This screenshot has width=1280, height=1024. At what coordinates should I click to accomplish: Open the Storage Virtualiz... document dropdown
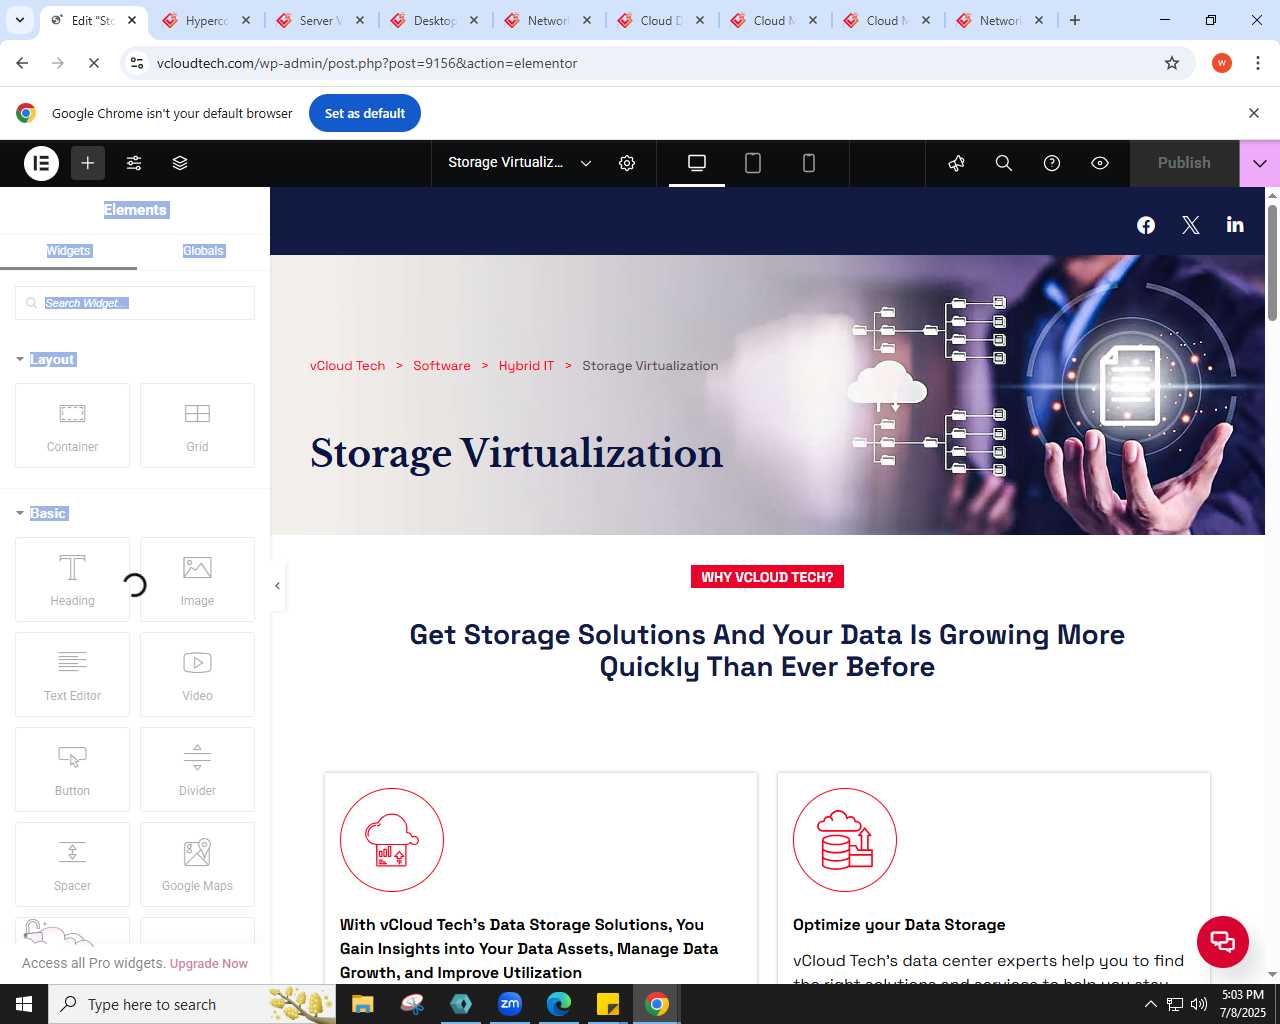tap(520, 163)
